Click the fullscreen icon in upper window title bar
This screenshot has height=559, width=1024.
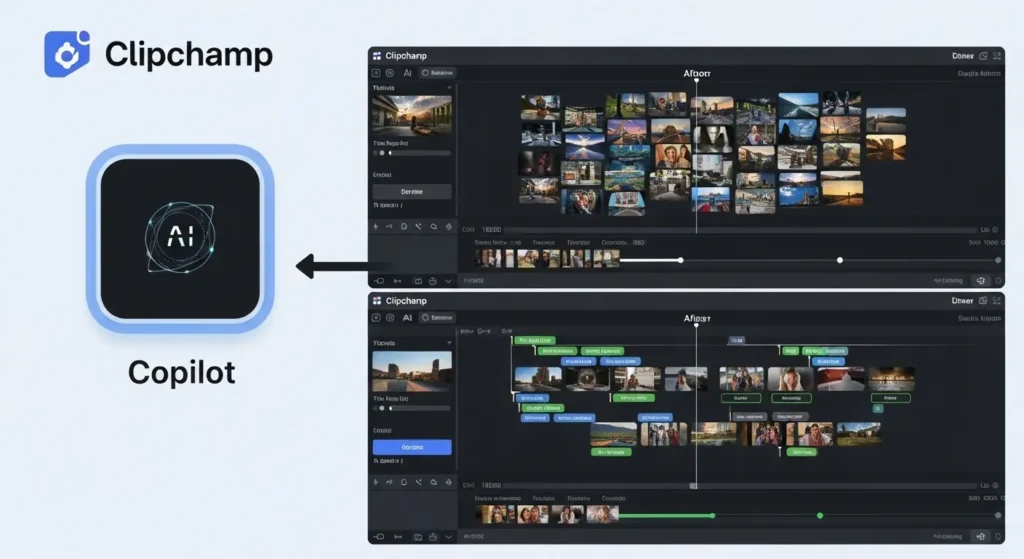997,56
